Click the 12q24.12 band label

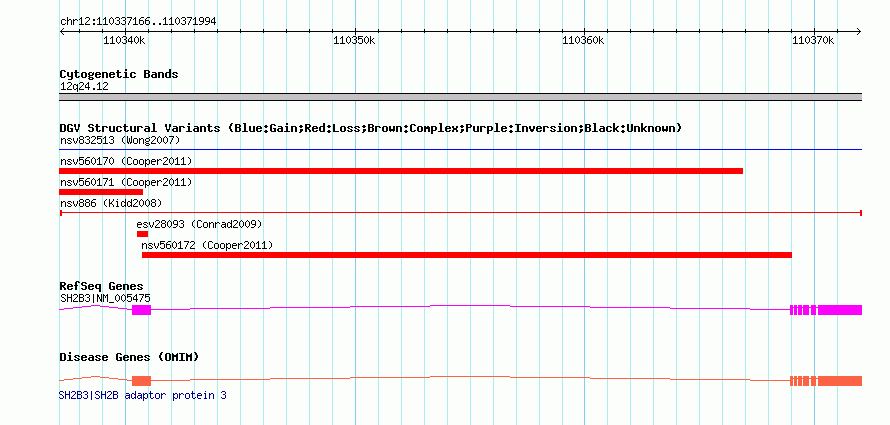tap(84, 87)
